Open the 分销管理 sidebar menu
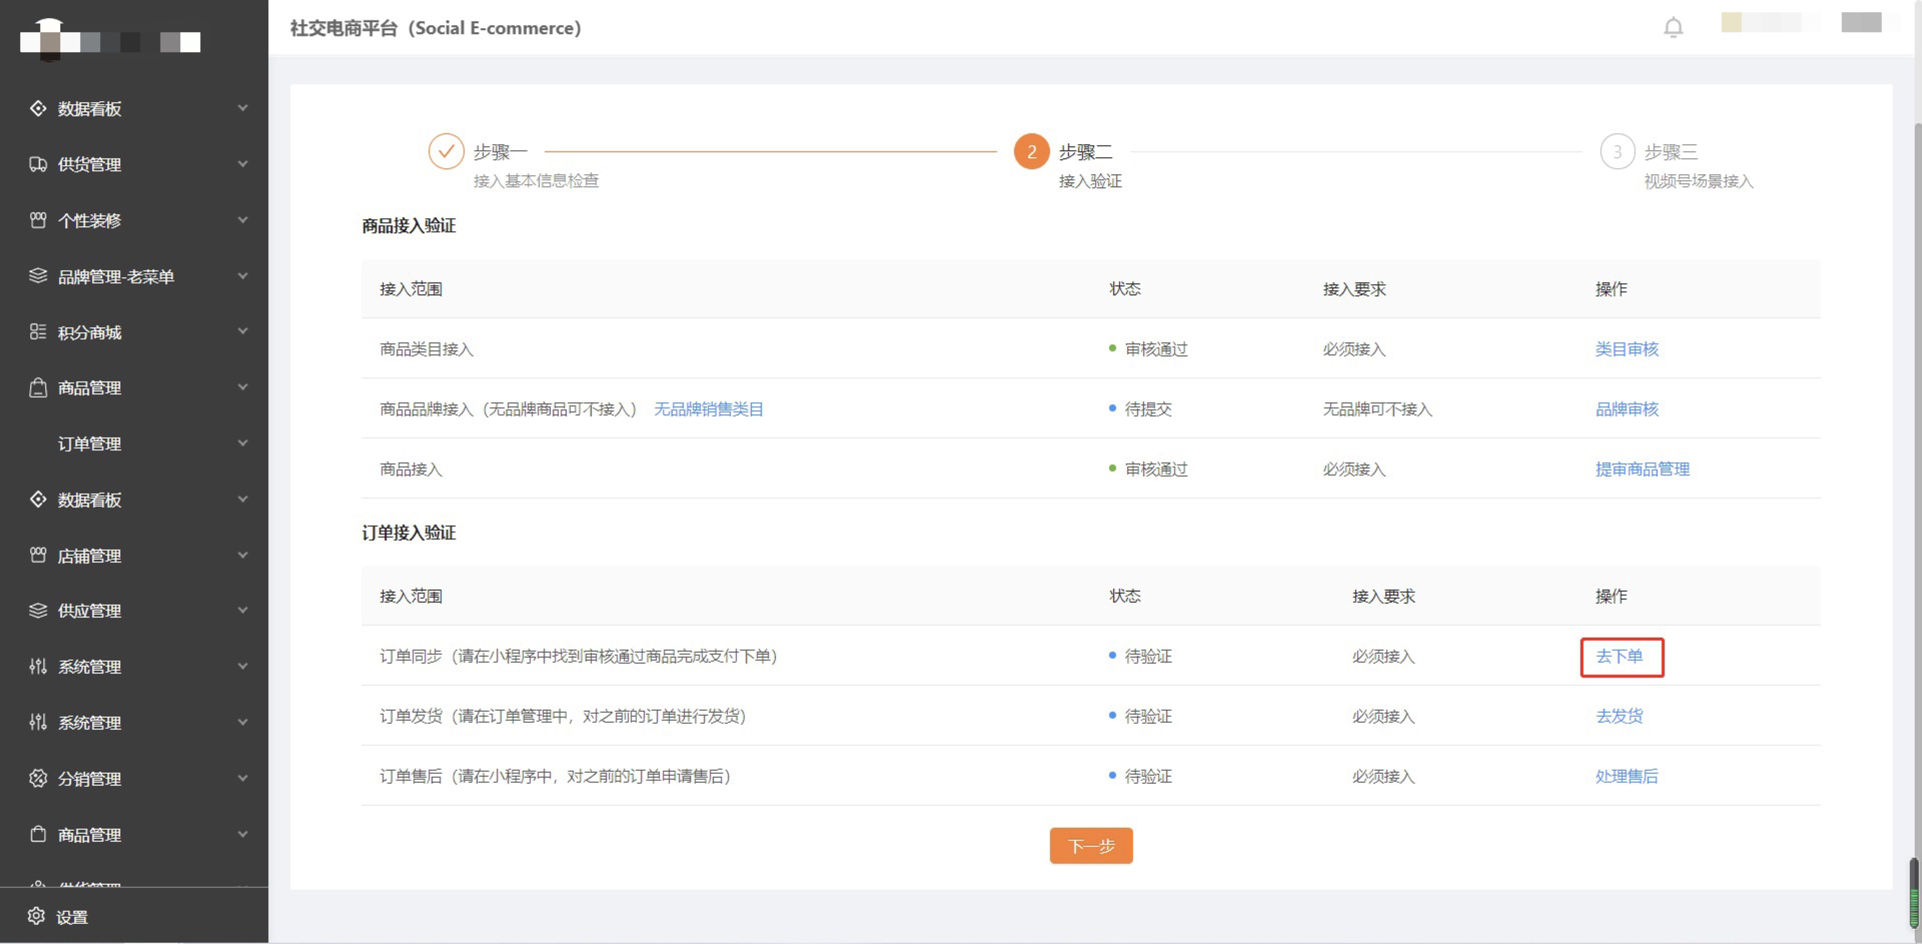Image resolution: width=1922 pixels, height=944 pixels. coord(134,778)
